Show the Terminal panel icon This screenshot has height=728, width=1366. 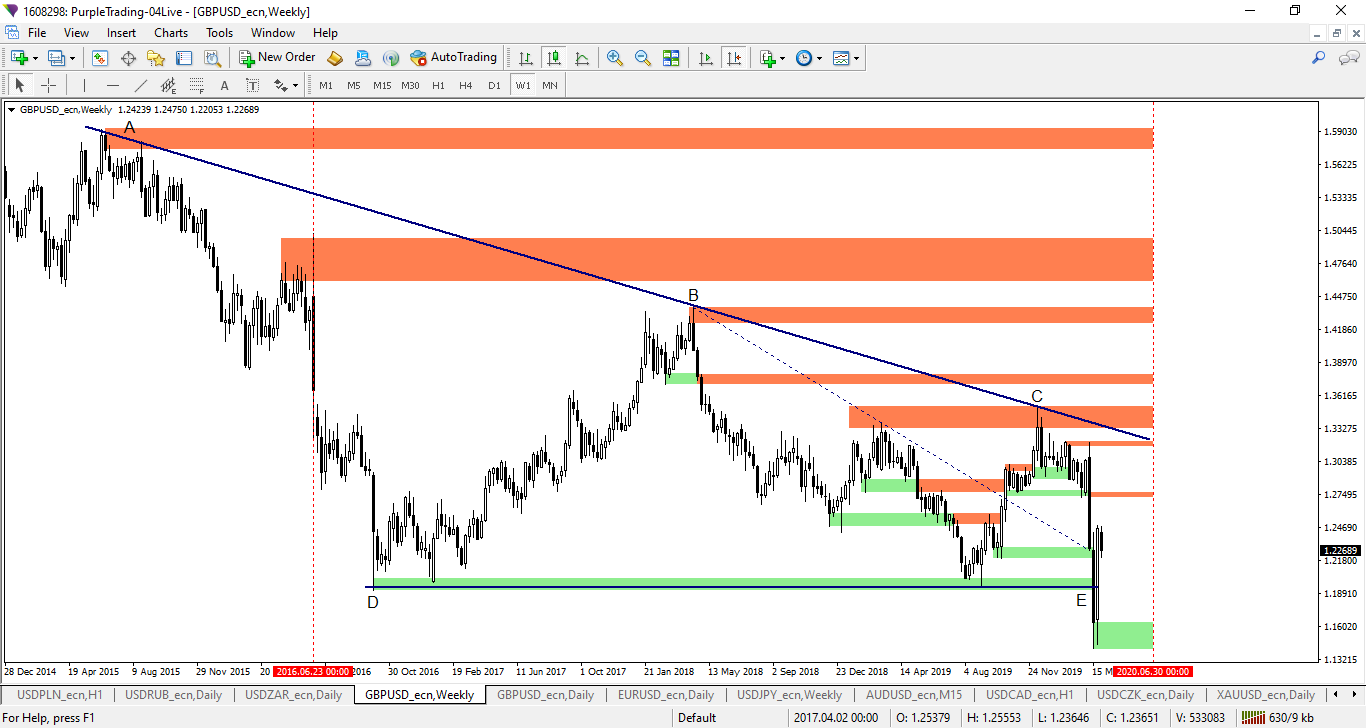(x=184, y=58)
